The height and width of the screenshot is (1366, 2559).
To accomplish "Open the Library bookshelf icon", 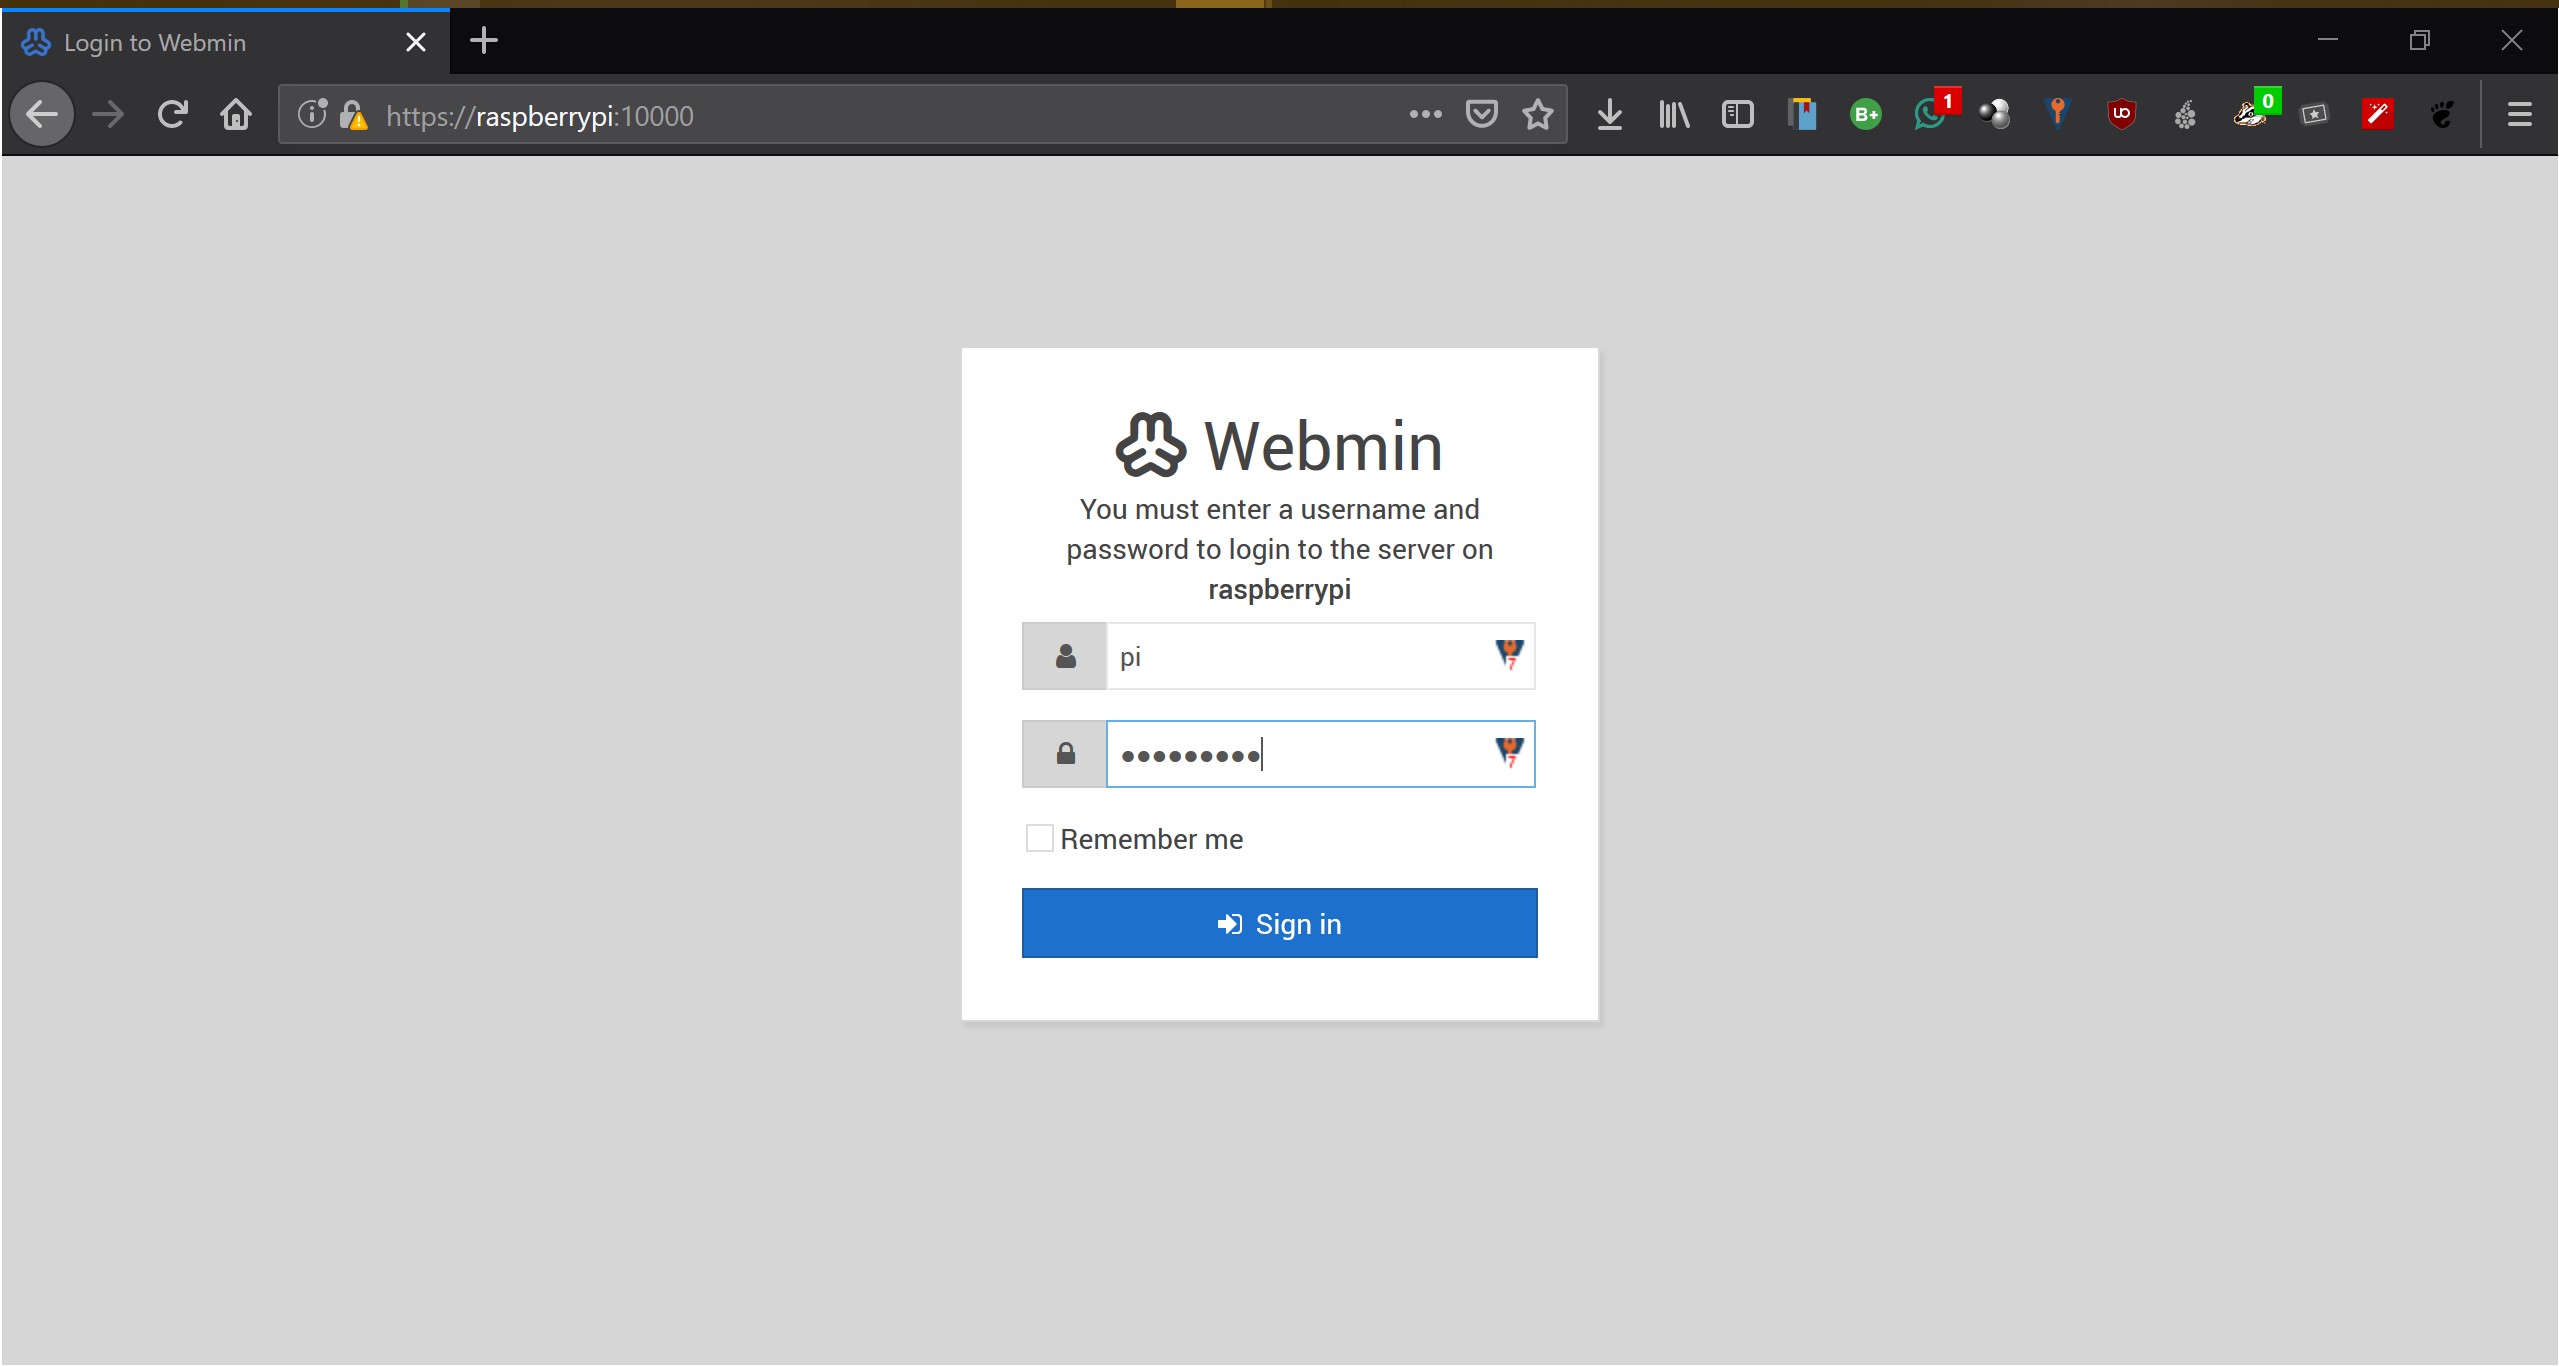I will (1673, 115).
